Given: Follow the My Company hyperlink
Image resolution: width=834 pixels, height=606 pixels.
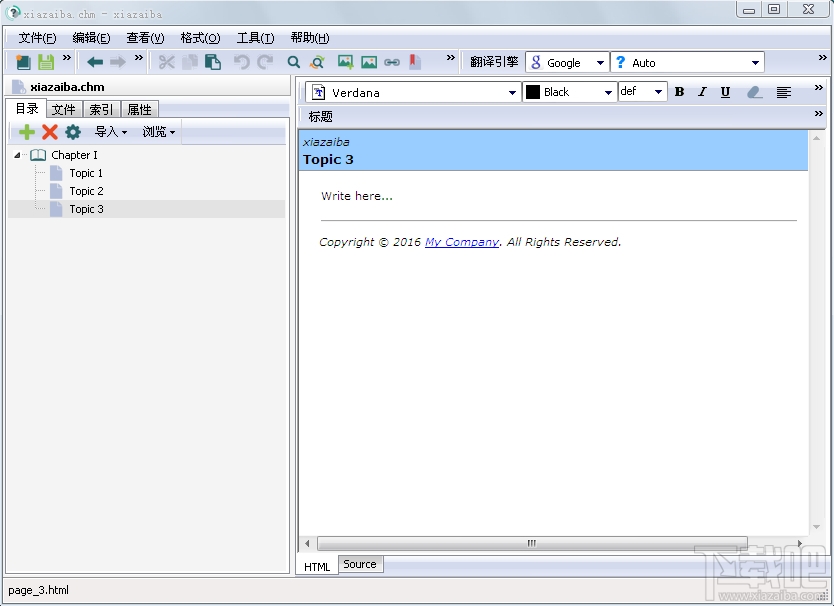Looking at the screenshot, I should pos(462,241).
